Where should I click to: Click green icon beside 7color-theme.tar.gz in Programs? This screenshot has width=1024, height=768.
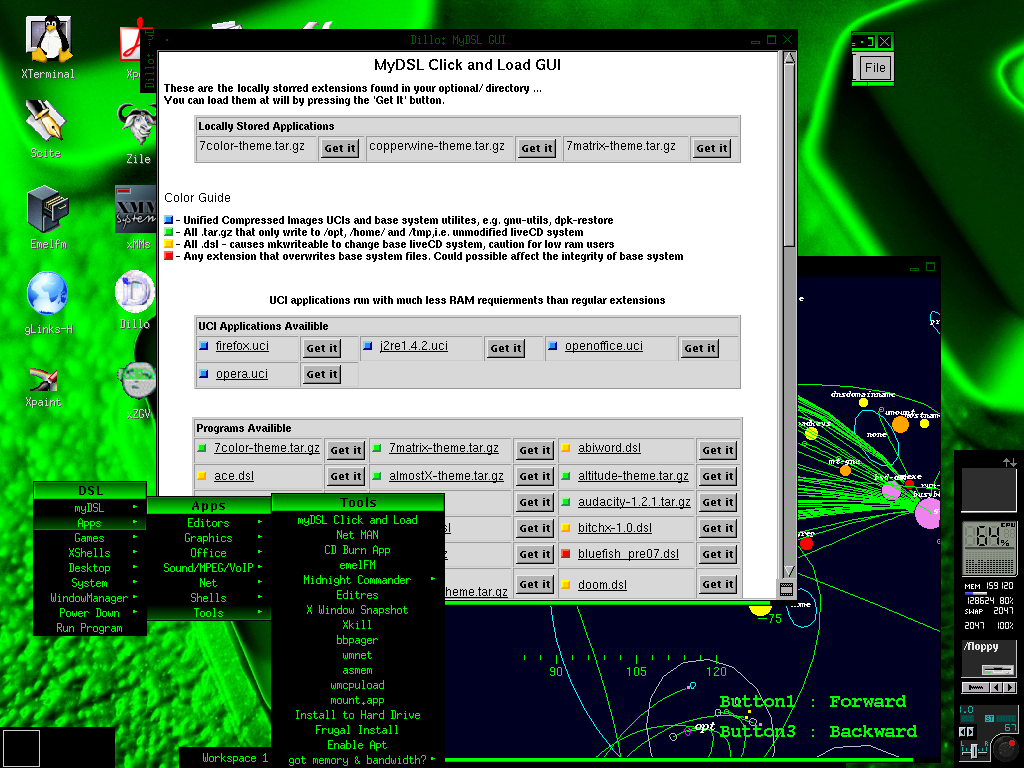[202, 448]
